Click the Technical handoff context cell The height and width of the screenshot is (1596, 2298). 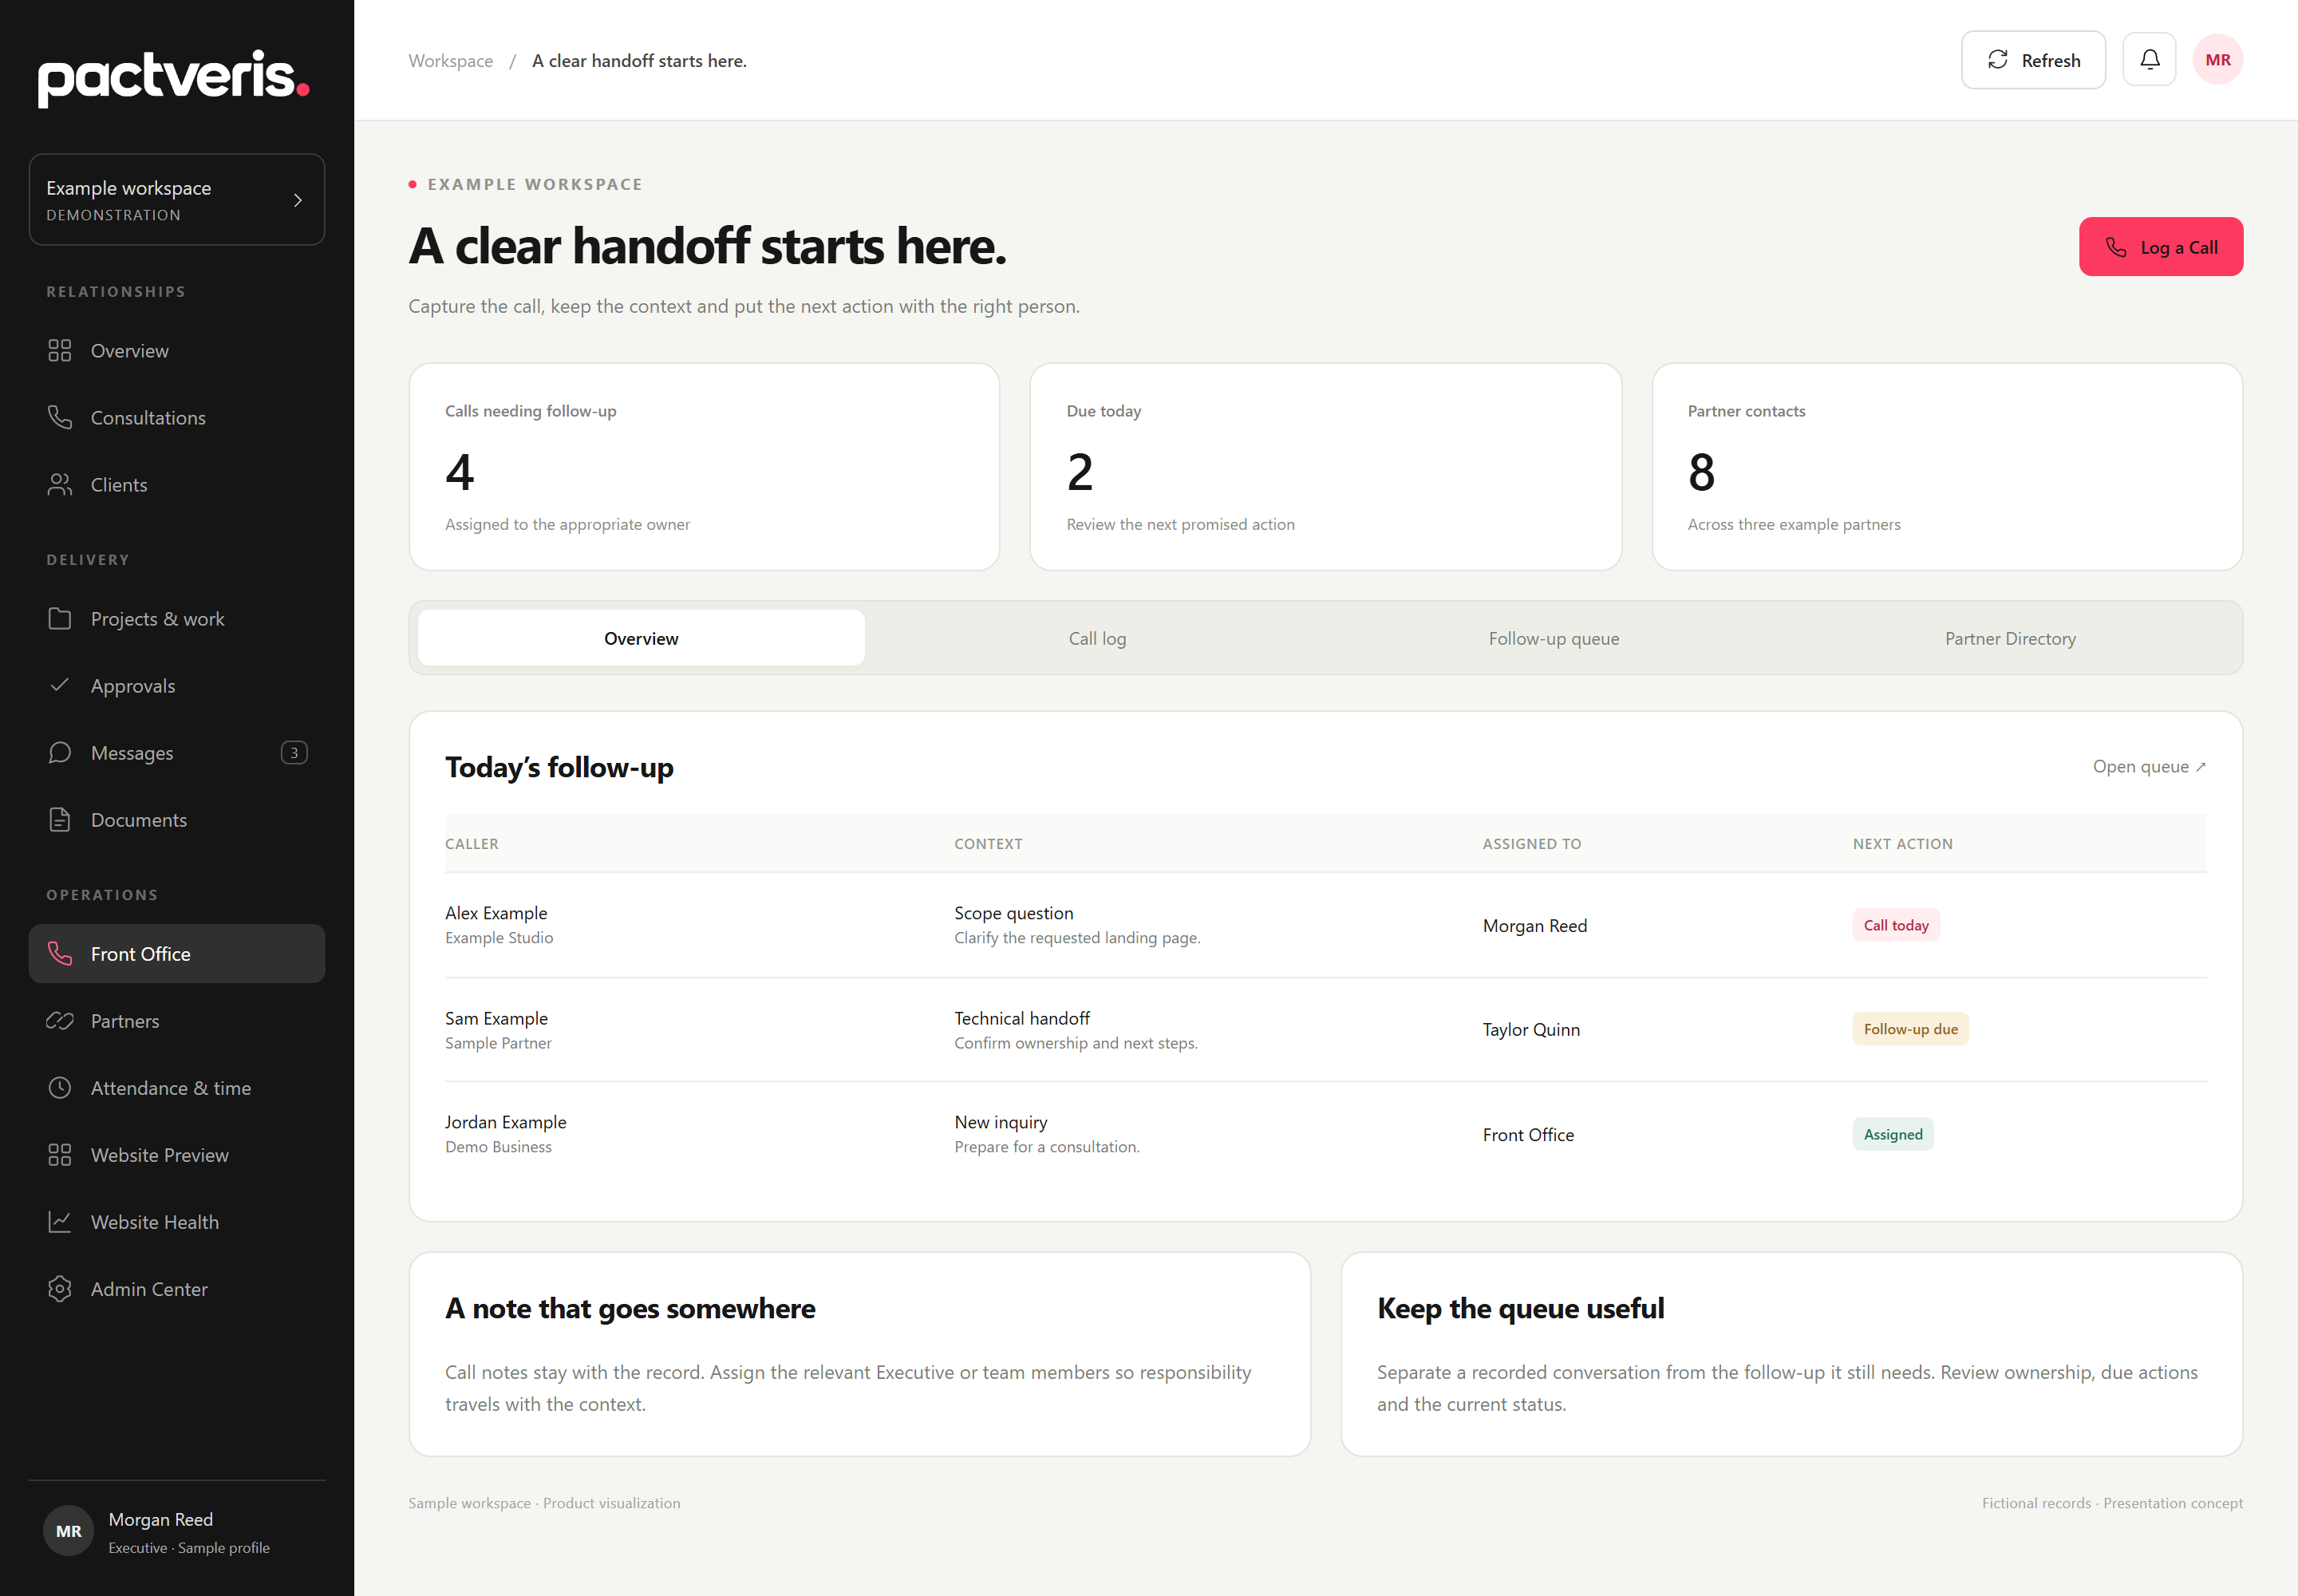[x=1076, y=1030]
